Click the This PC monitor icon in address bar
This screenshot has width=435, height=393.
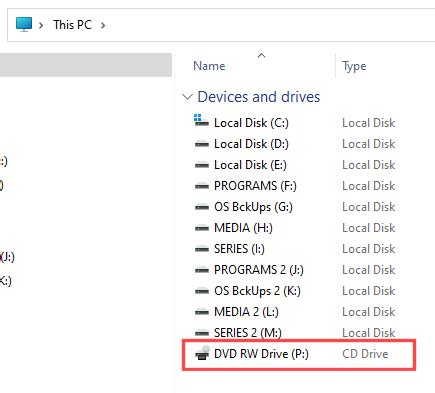coord(24,25)
